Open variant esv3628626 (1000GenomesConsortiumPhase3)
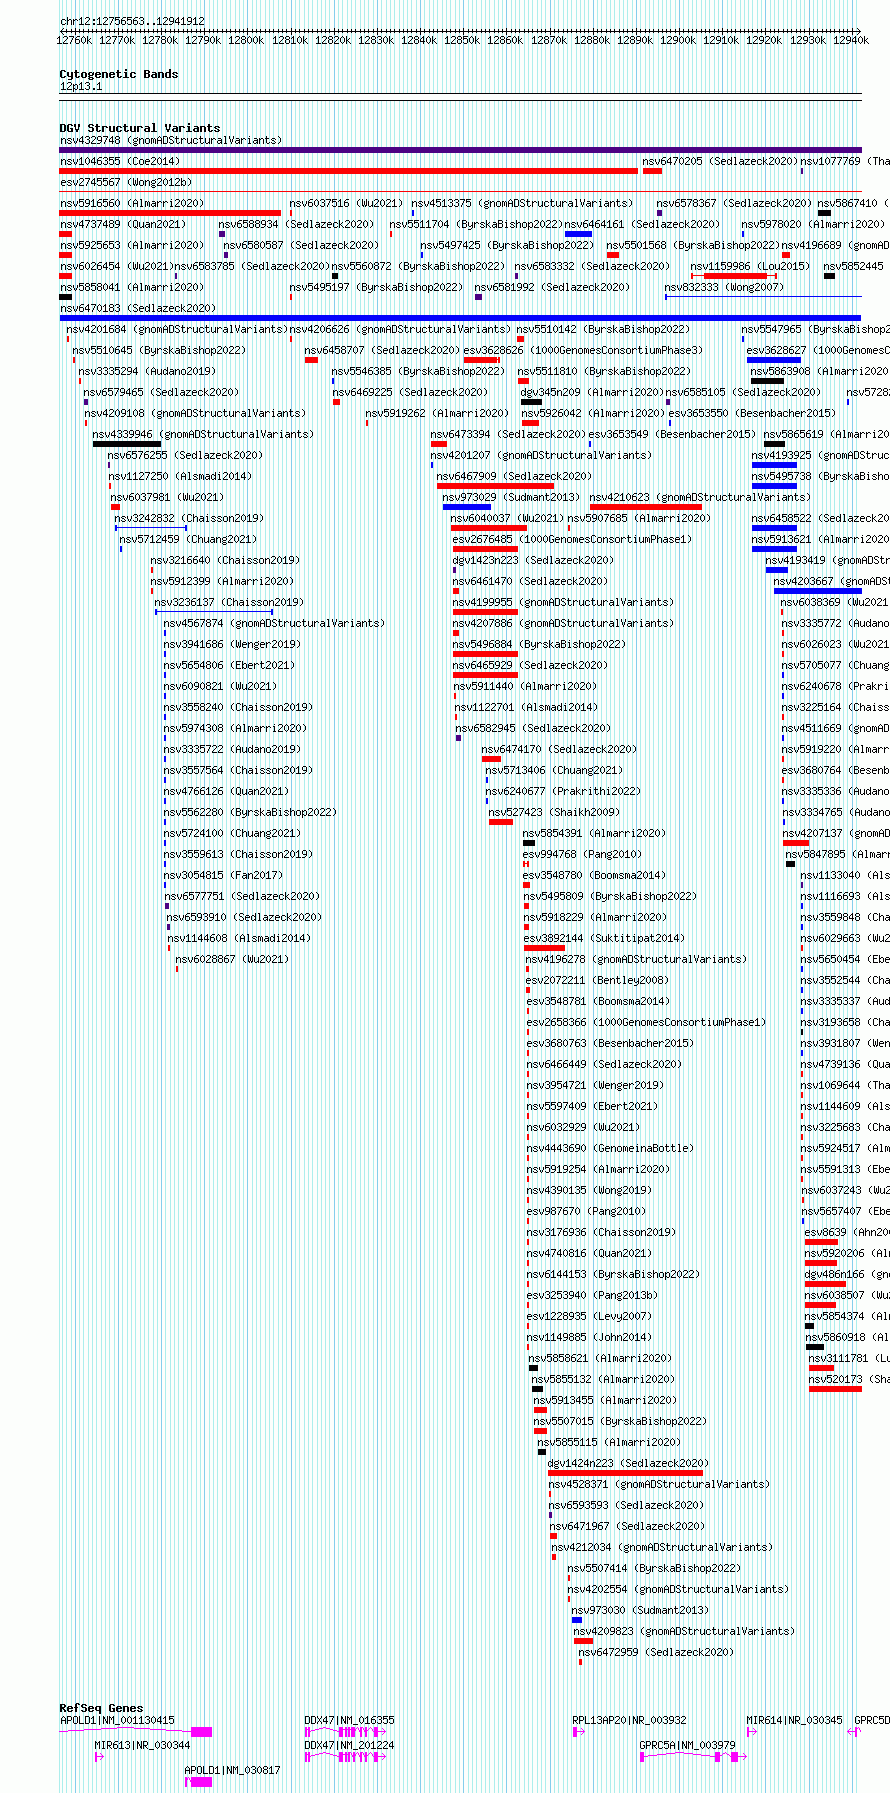This screenshot has width=890, height=1793. pyautogui.click(x=584, y=350)
